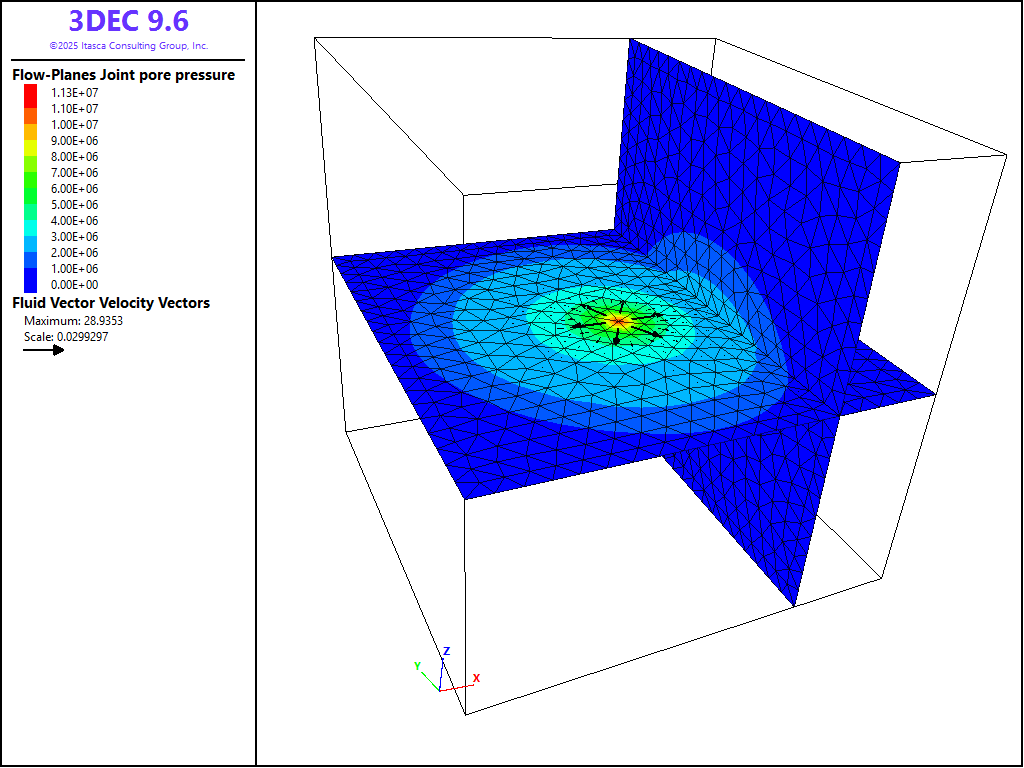Screen dimensions: 1024x768
Task: Click the blue Z axis label
Action: [x=447, y=651]
